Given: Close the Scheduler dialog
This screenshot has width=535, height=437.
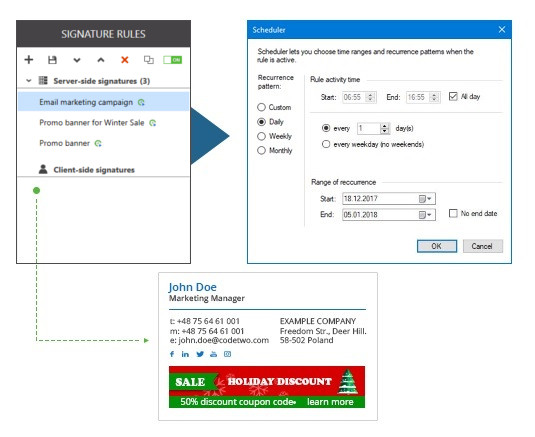Looking at the screenshot, I should [x=502, y=30].
